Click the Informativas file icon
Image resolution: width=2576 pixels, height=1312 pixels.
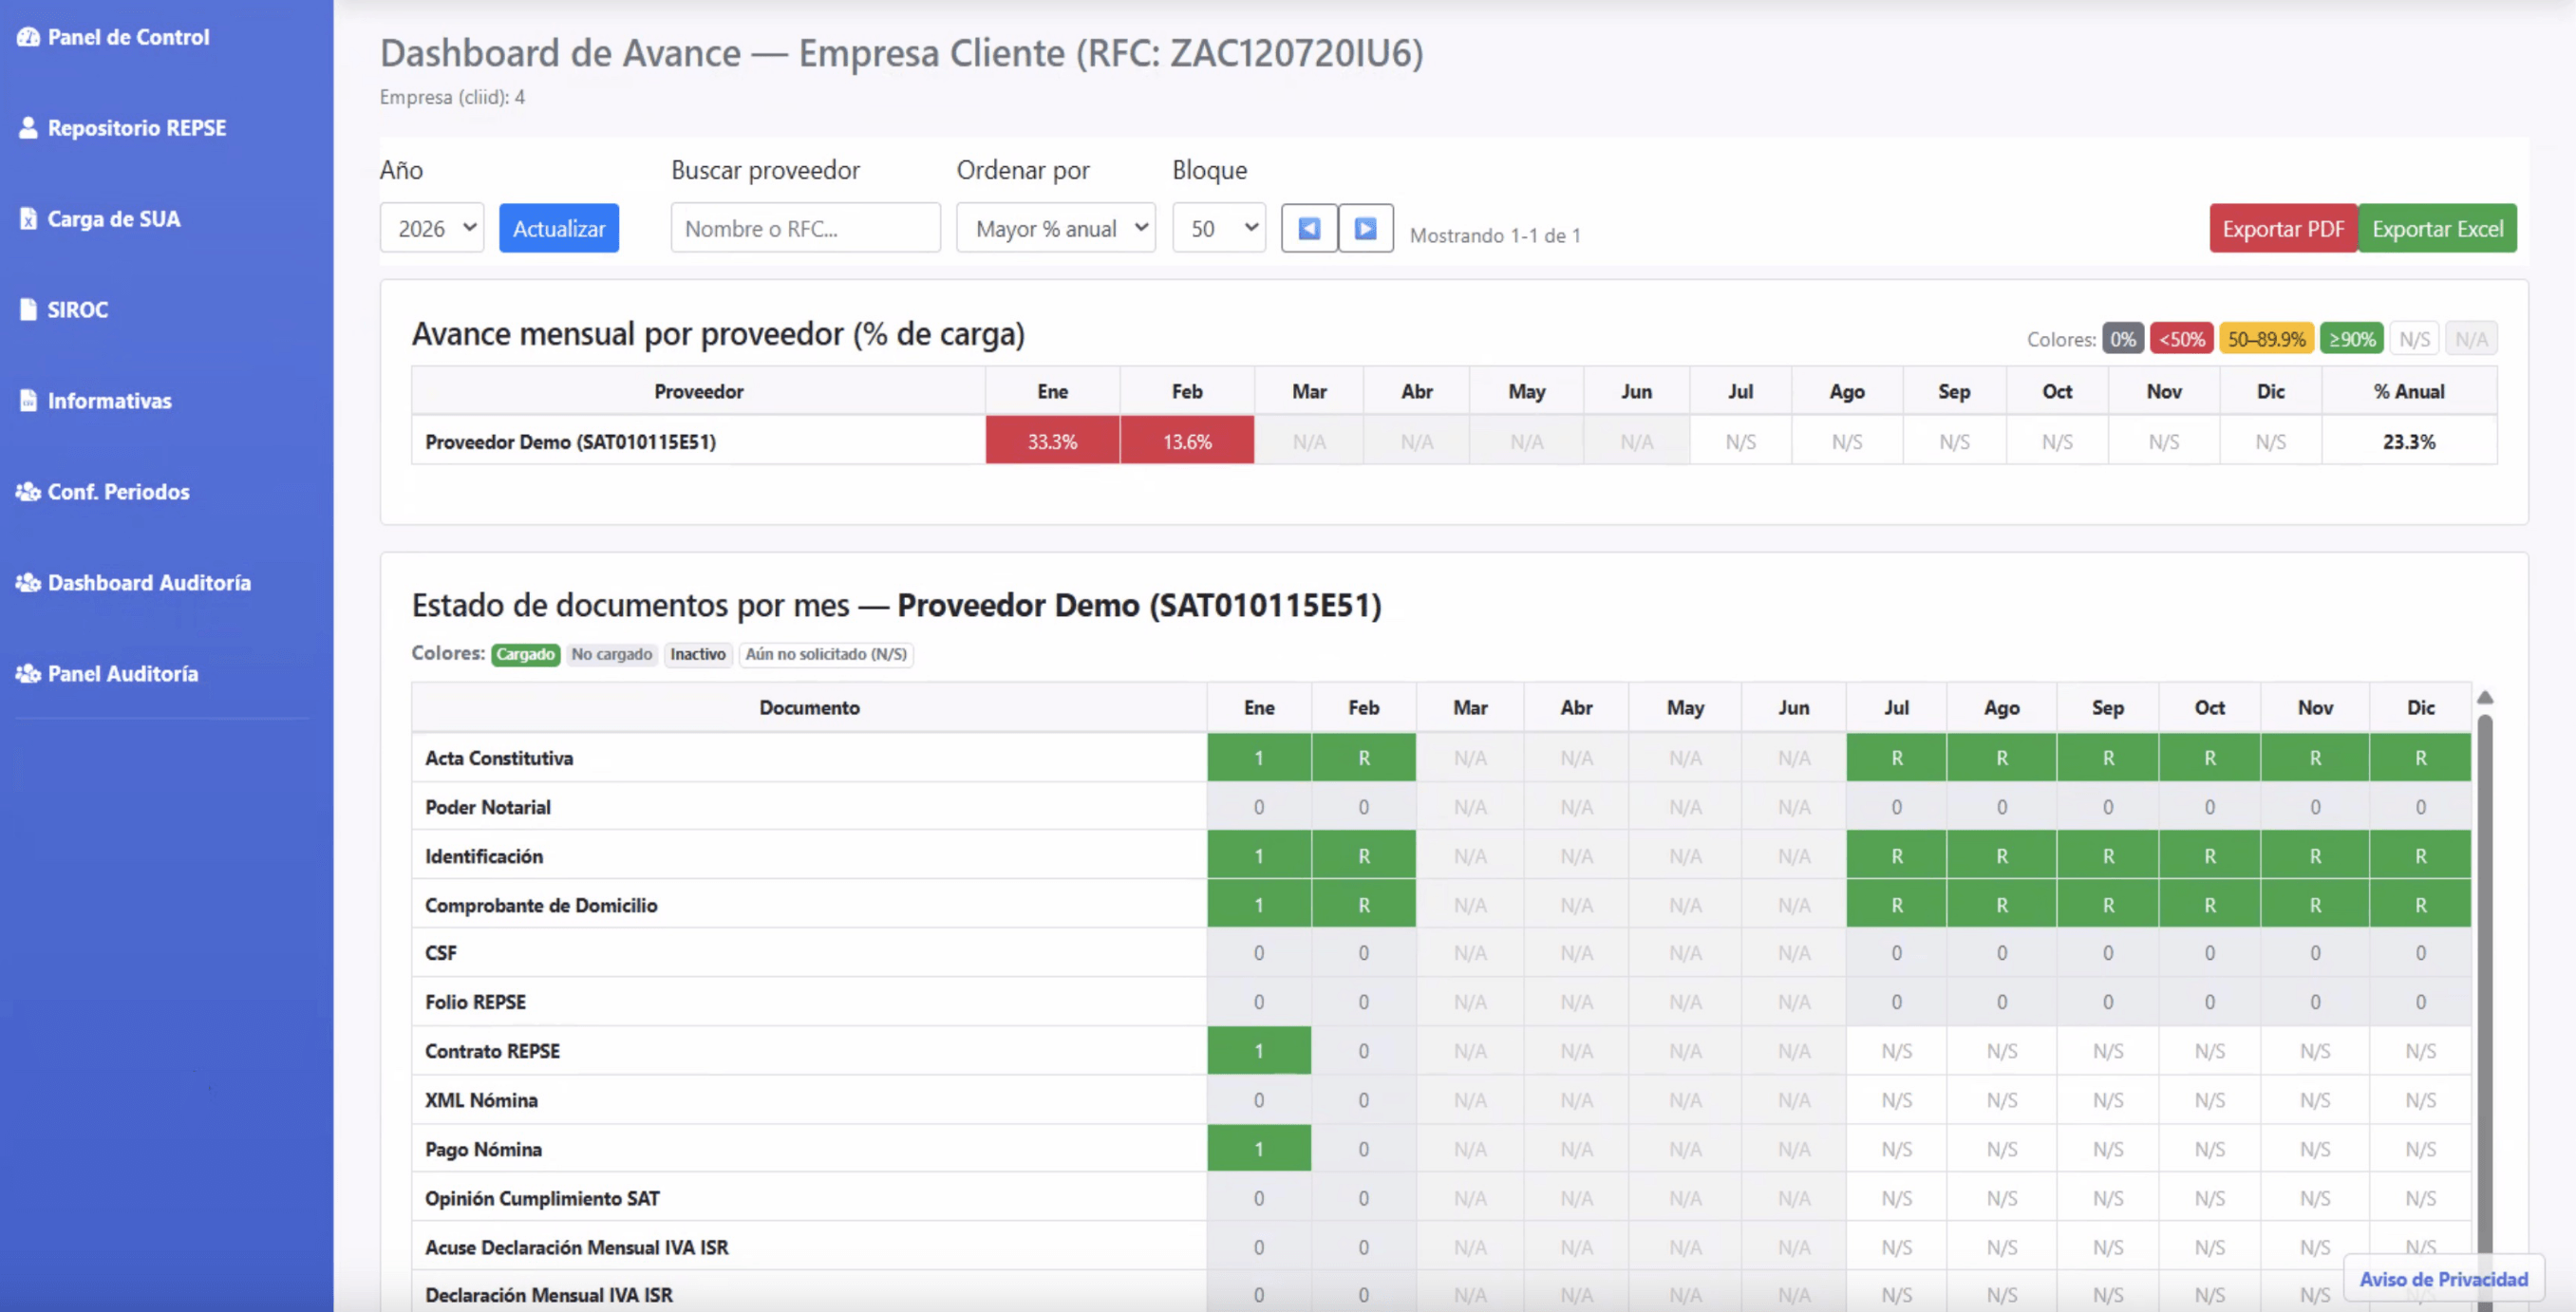(28, 401)
